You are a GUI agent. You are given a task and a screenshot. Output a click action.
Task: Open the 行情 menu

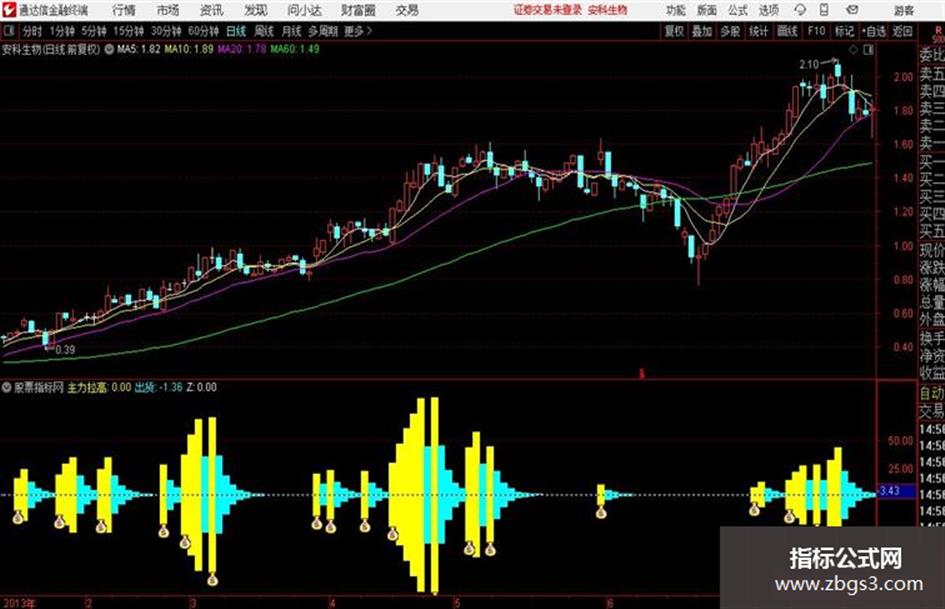(x=124, y=10)
